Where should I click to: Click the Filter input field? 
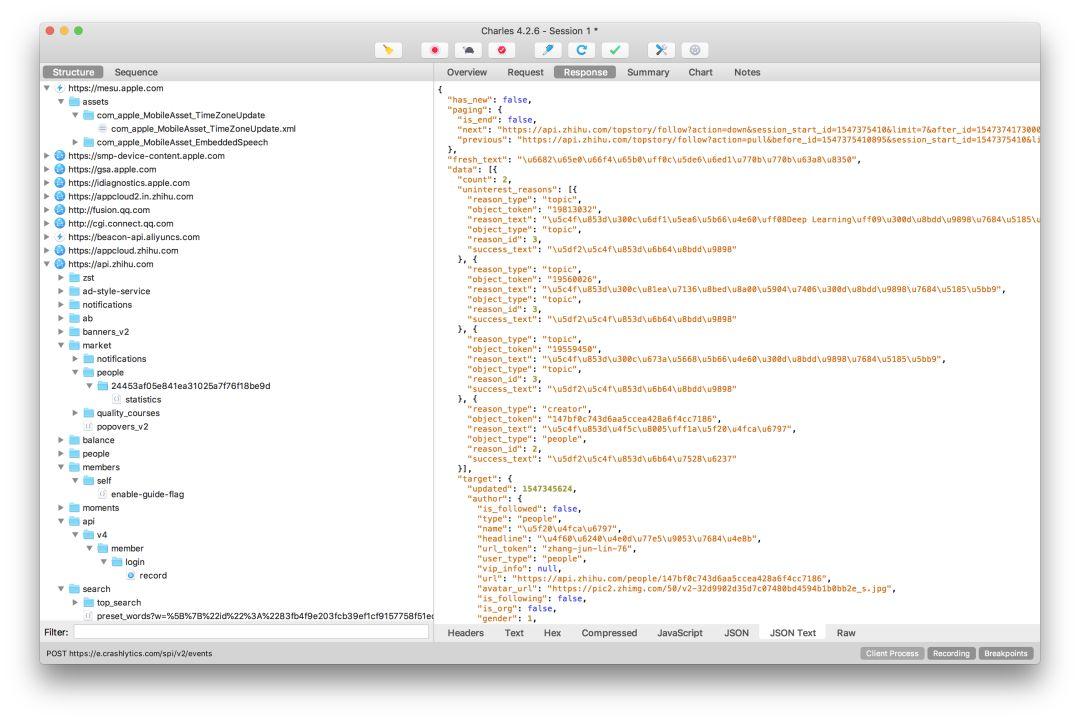point(251,632)
